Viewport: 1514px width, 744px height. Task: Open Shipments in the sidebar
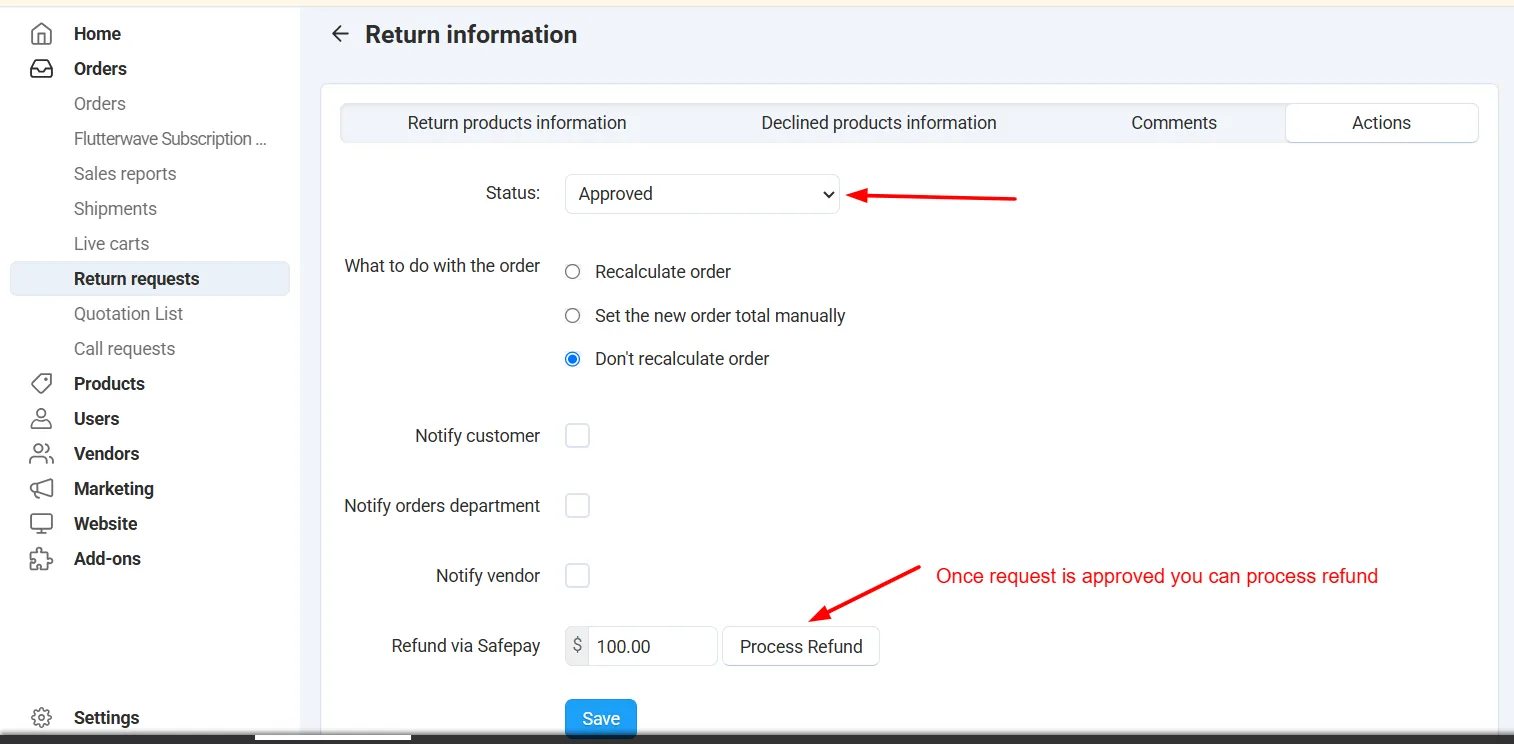click(115, 209)
